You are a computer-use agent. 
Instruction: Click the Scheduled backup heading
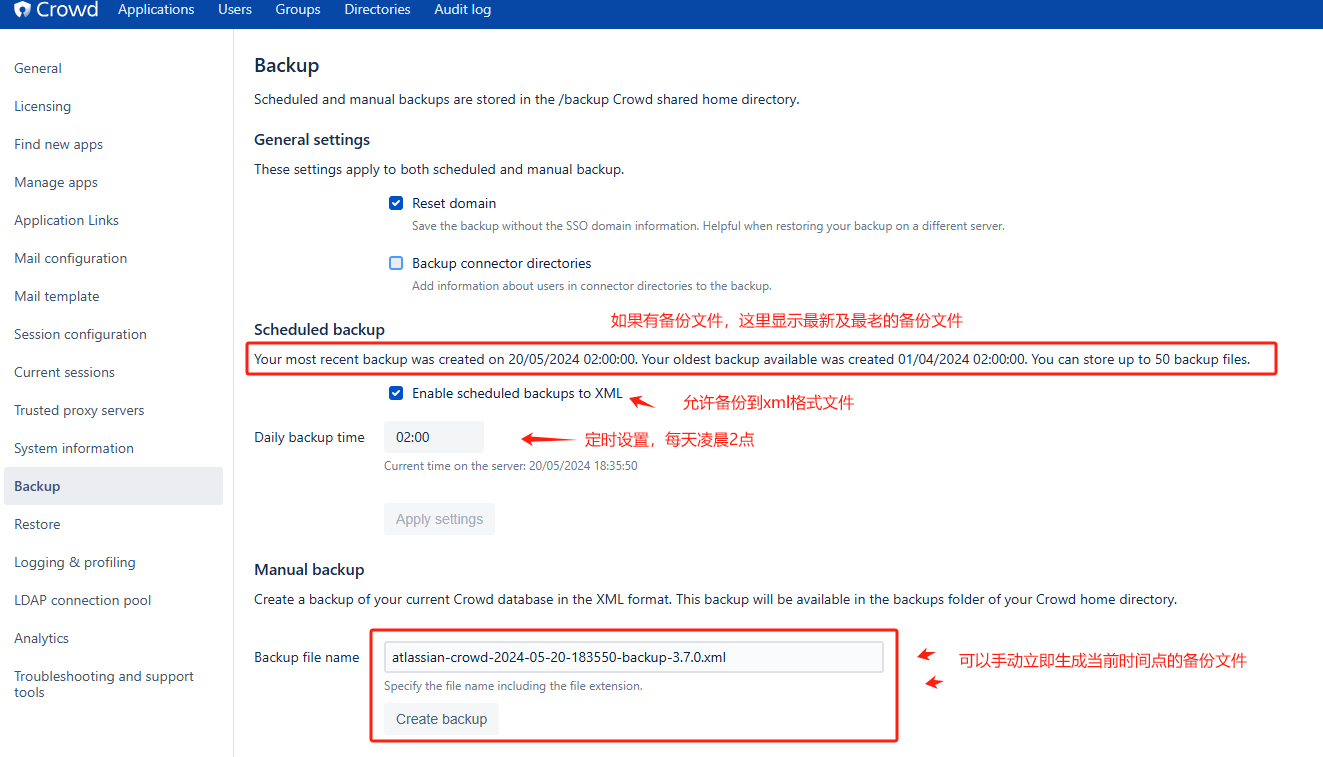click(x=319, y=329)
